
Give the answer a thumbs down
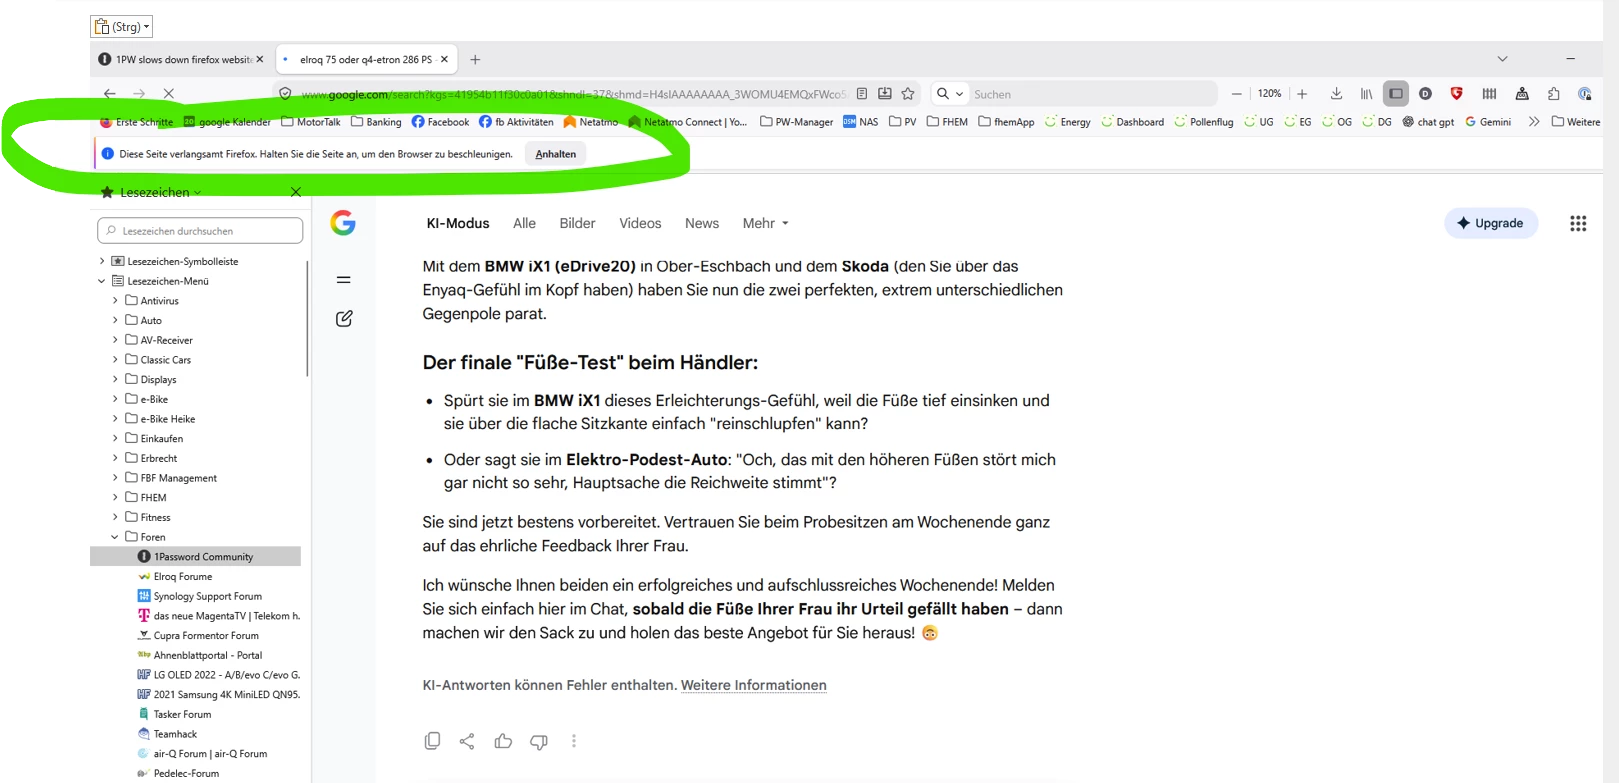[539, 741]
